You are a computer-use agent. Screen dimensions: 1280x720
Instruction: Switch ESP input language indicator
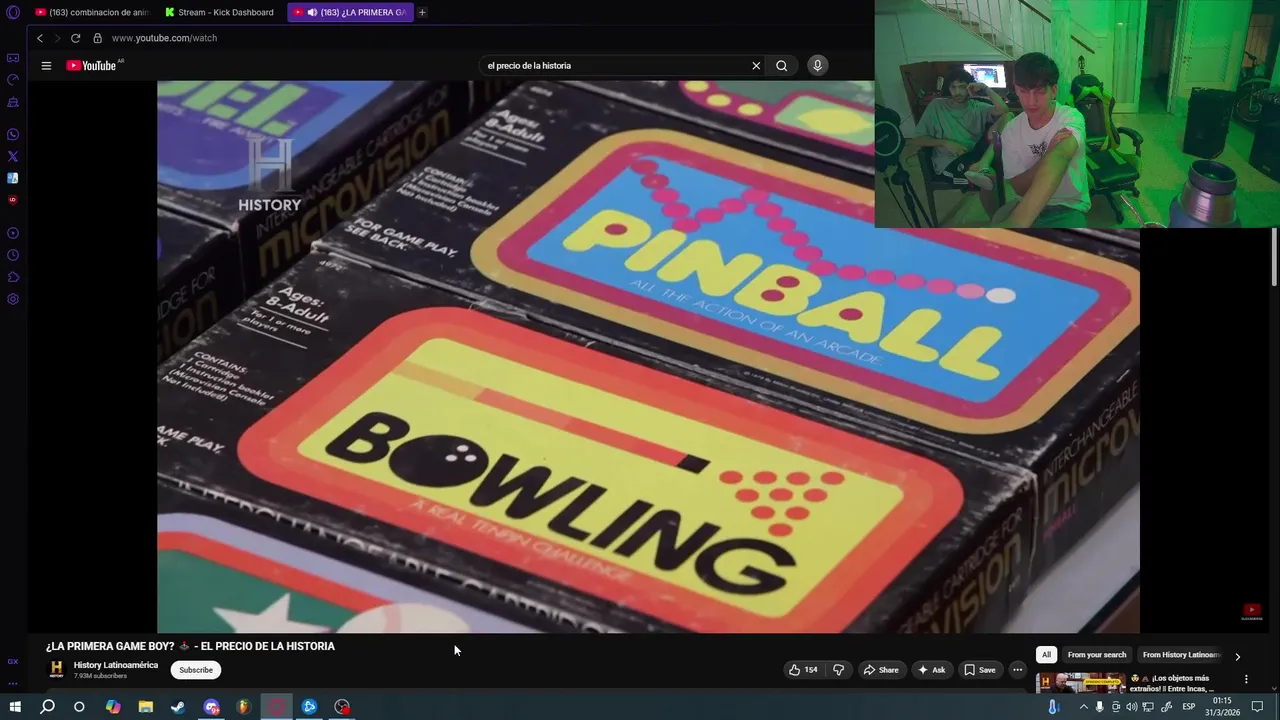point(1189,707)
